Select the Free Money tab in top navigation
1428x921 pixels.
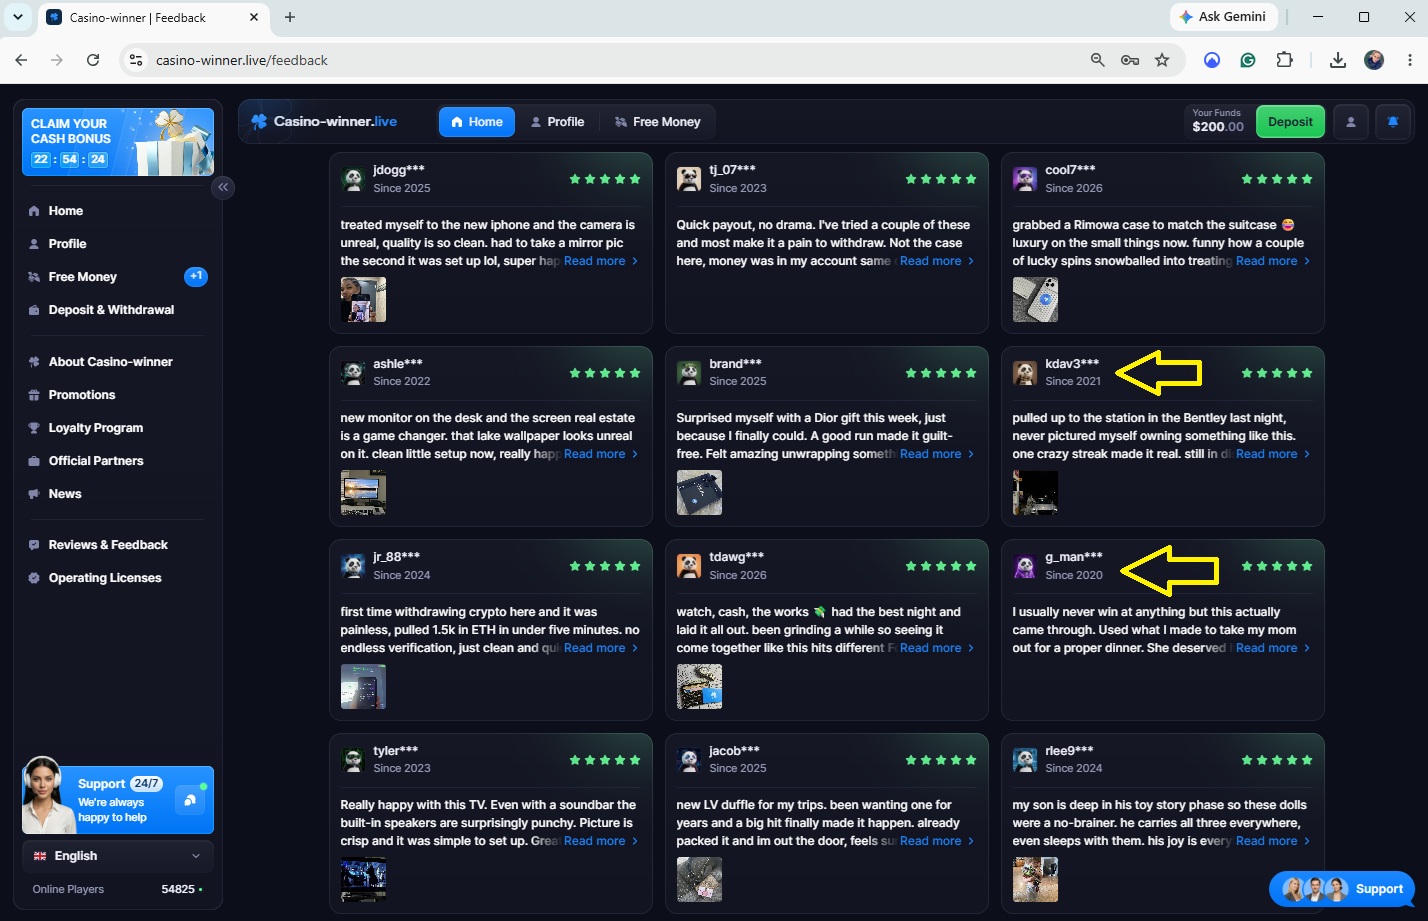pos(658,122)
